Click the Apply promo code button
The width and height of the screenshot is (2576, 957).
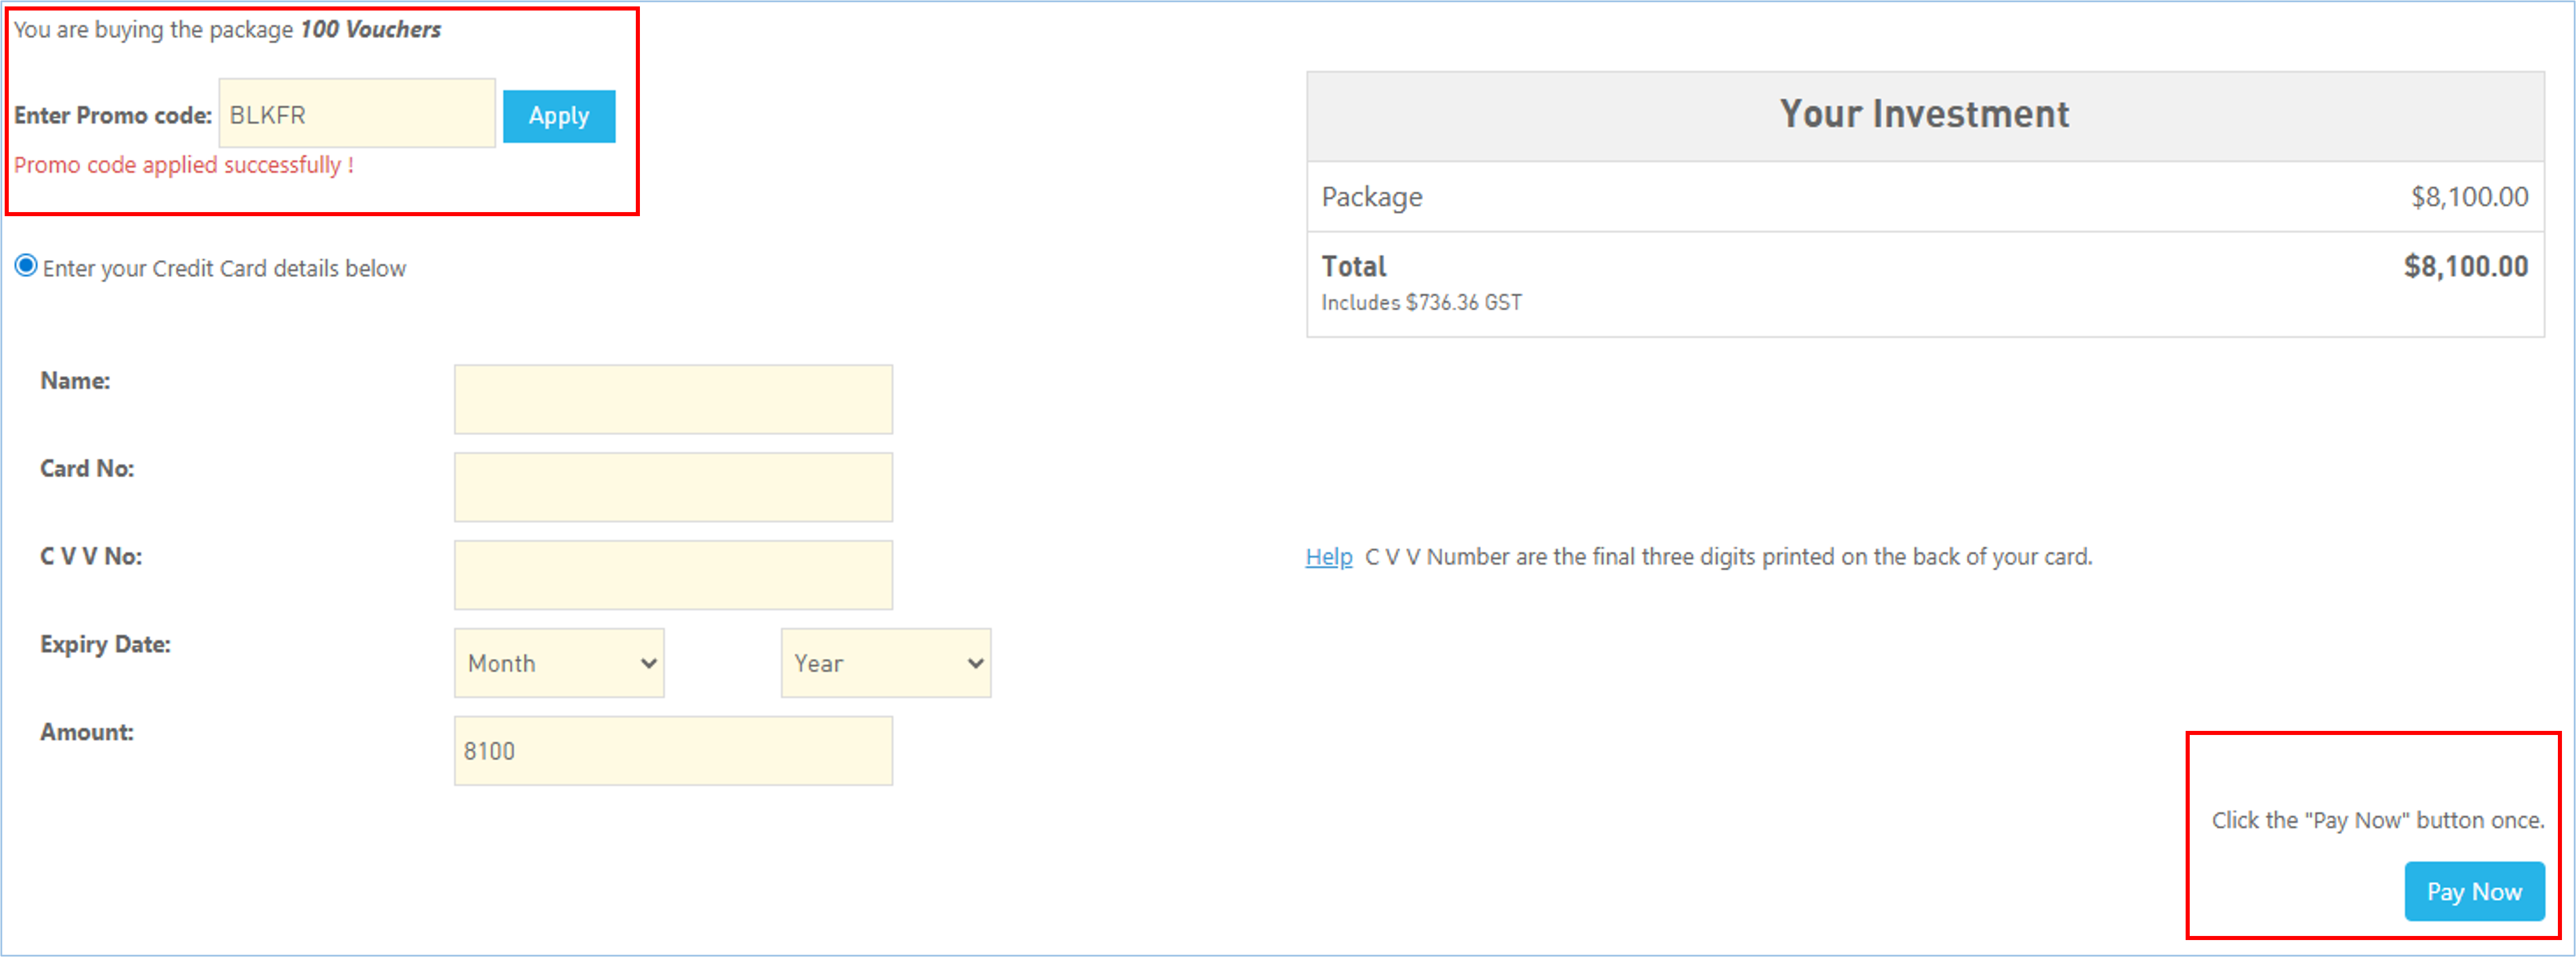[x=558, y=116]
